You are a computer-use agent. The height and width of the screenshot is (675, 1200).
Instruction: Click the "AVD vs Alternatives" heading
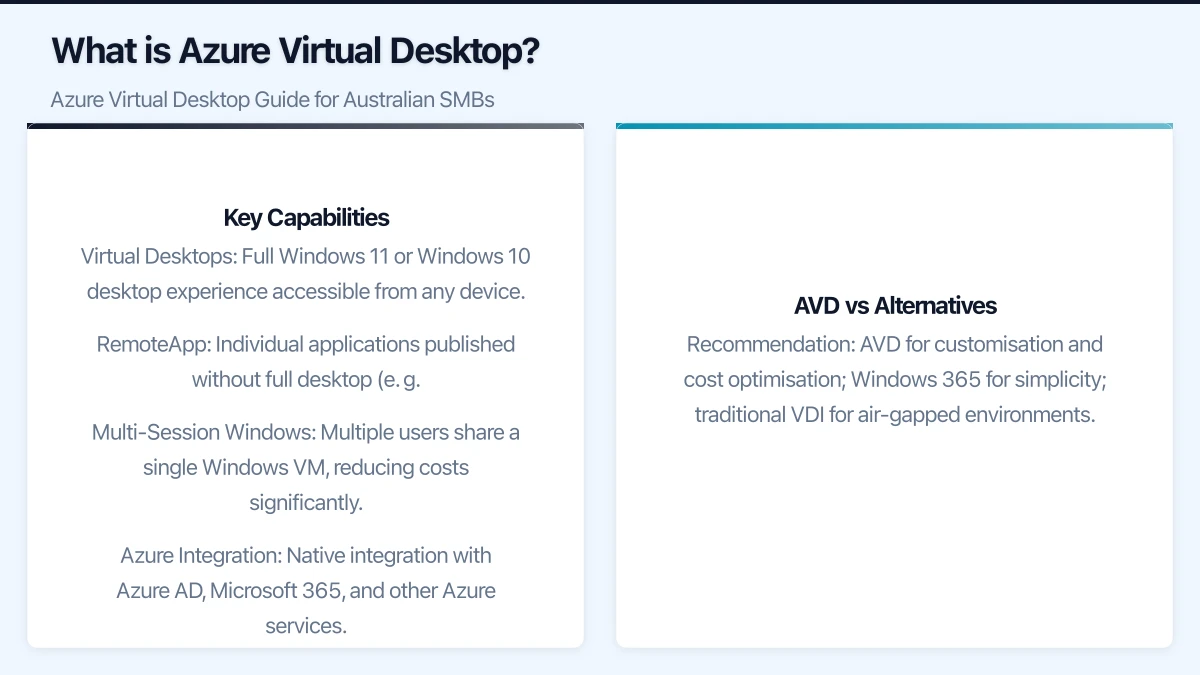pyautogui.click(x=895, y=306)
